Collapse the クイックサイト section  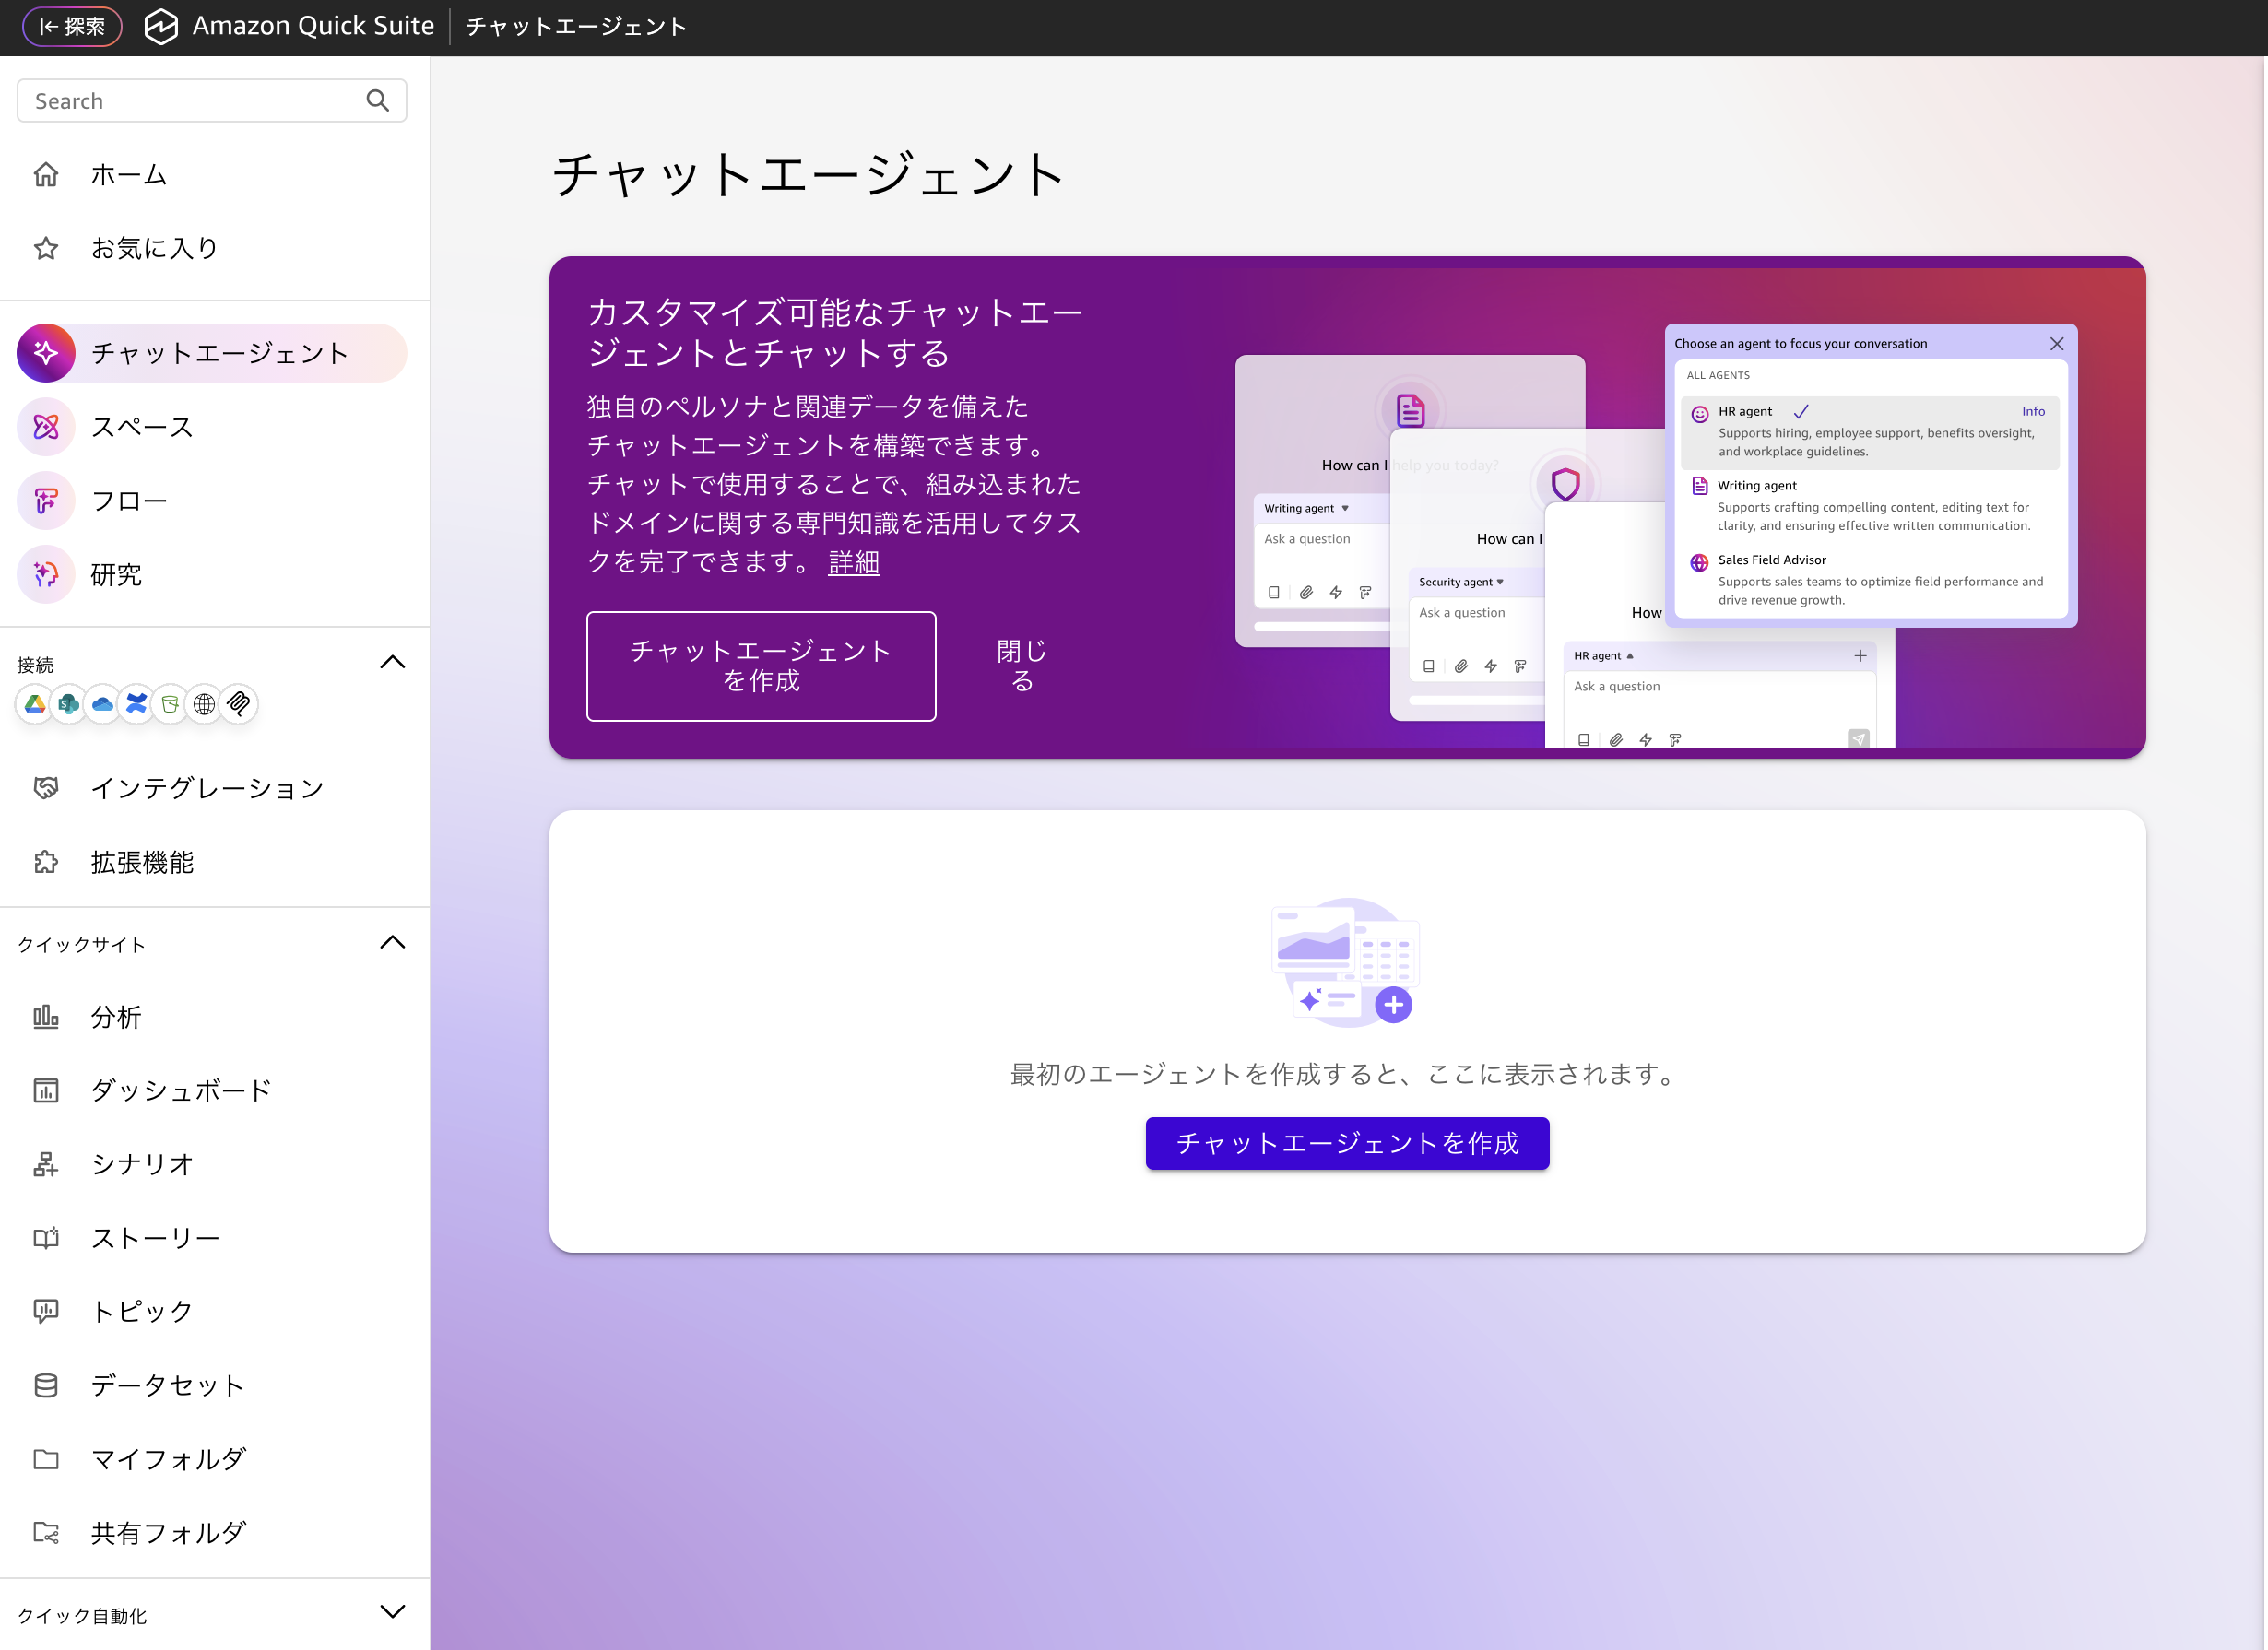[x=393, y=941]
